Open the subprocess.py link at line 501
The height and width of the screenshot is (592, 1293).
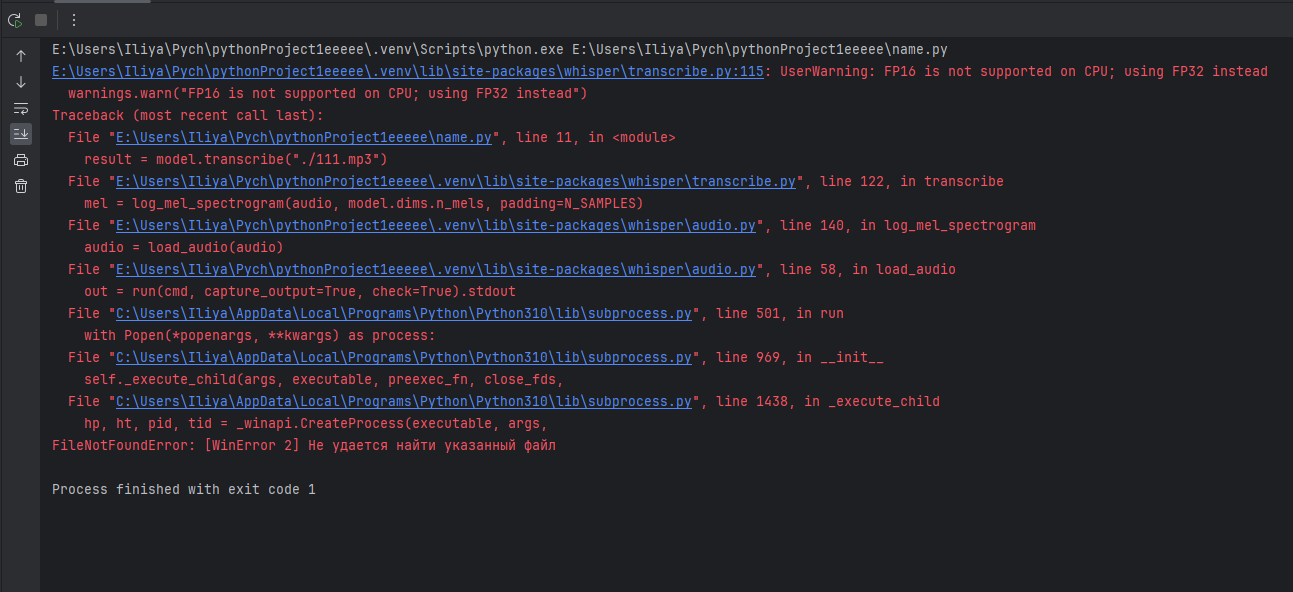pyautogui.click(x=404, y=314)
